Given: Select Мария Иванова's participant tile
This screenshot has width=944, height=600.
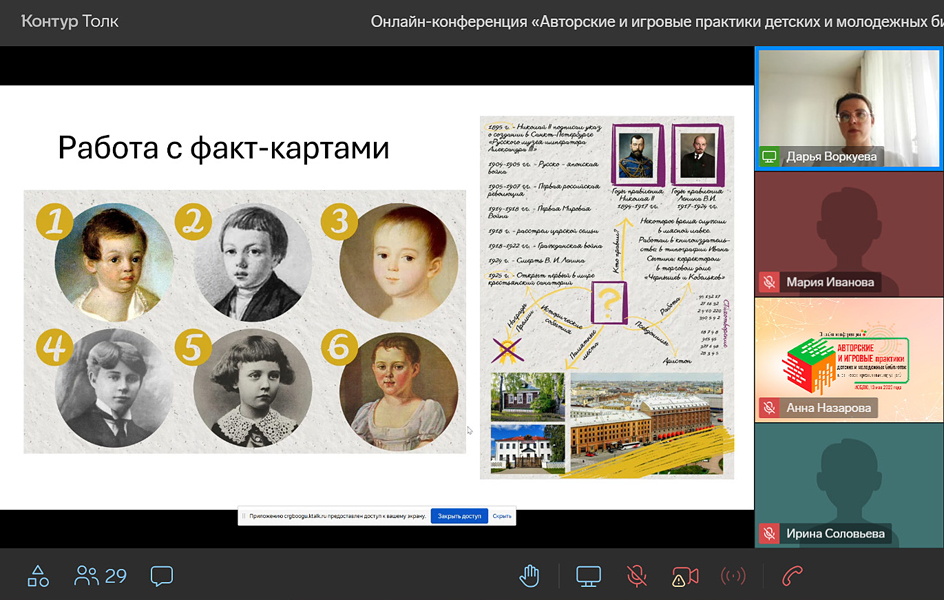Looking at the screenshot, I should [x=848, y=234].
